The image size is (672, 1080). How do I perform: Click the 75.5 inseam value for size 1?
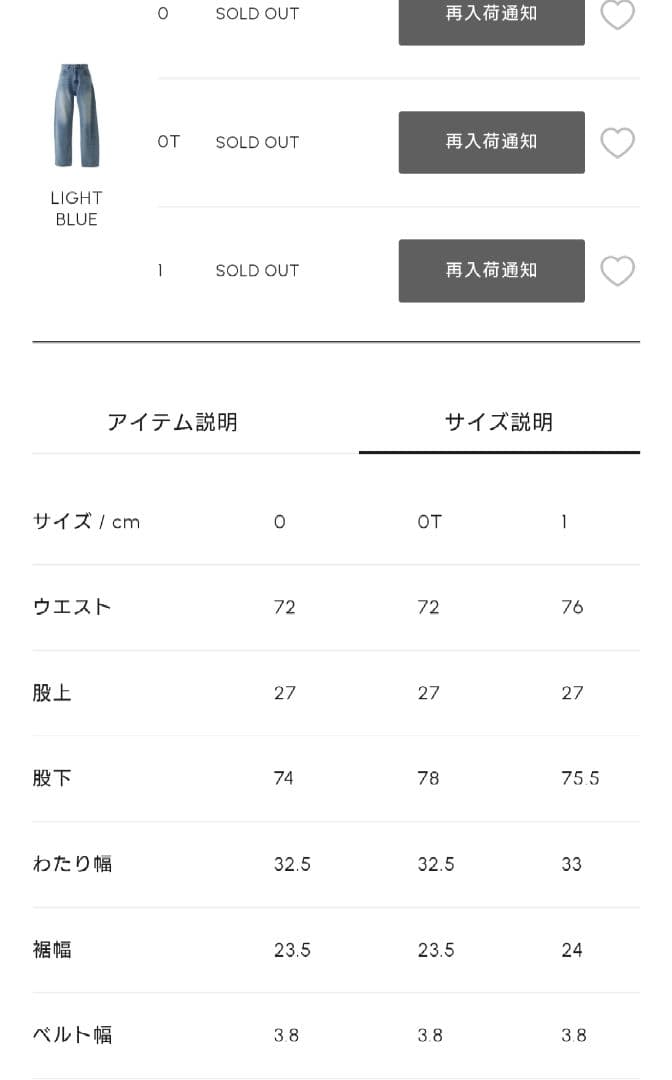(x=580, y=778)
